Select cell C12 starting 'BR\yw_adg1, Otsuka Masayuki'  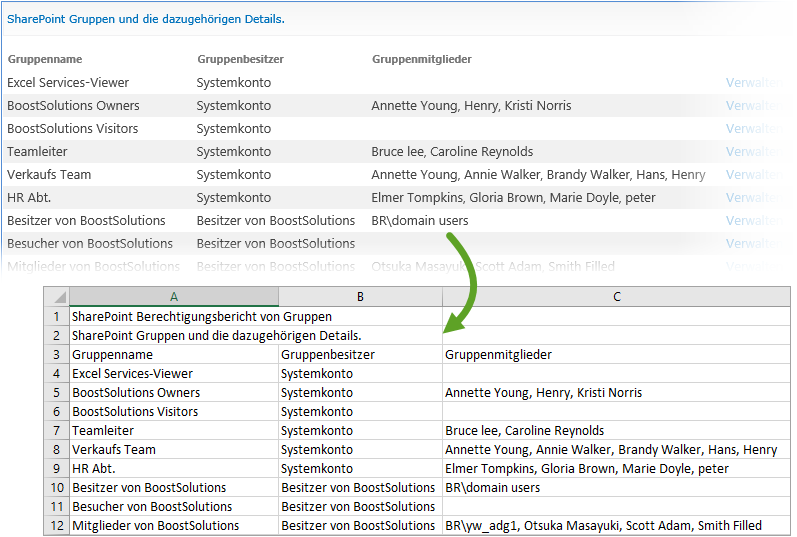(617, 525)
